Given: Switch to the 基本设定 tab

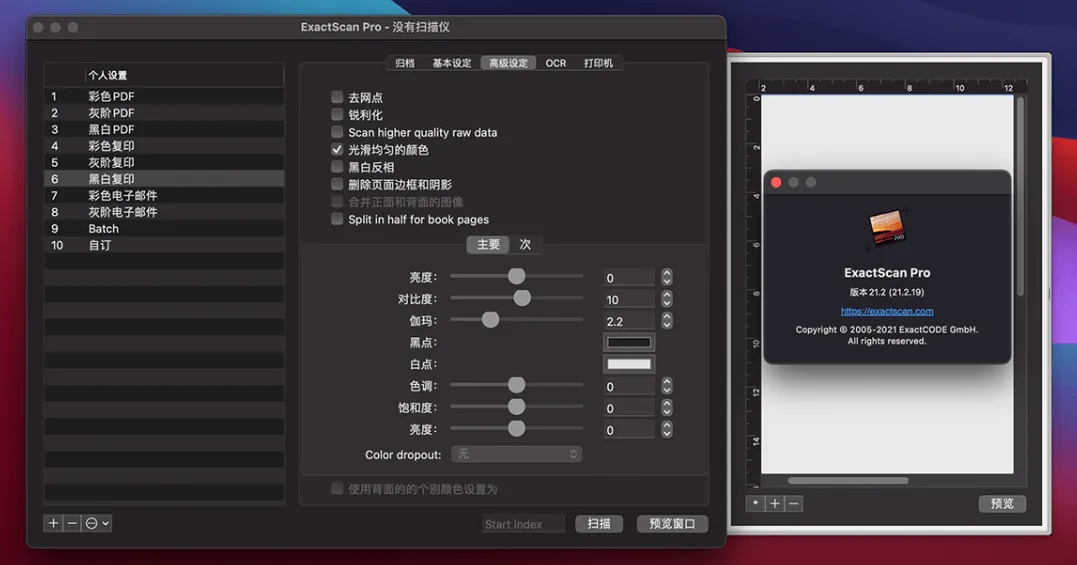Looking at the screenshot, I should coord(451,63).
